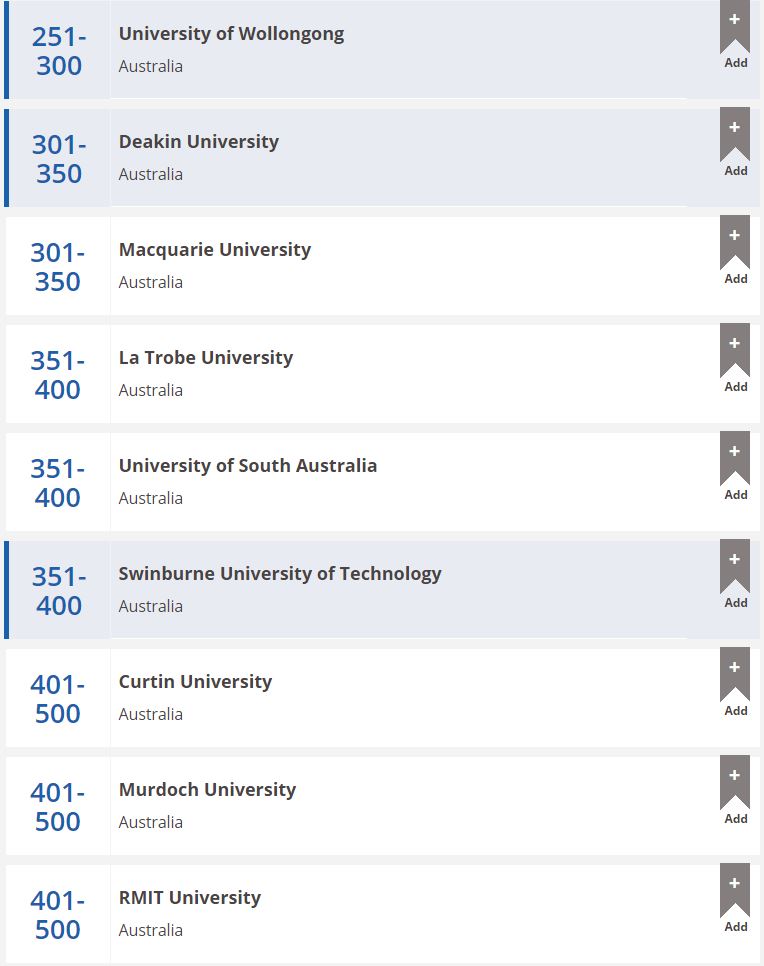This screenshot has width=764, height=966.
Task: Open Murdoch University profile
Action: point(207,789)
